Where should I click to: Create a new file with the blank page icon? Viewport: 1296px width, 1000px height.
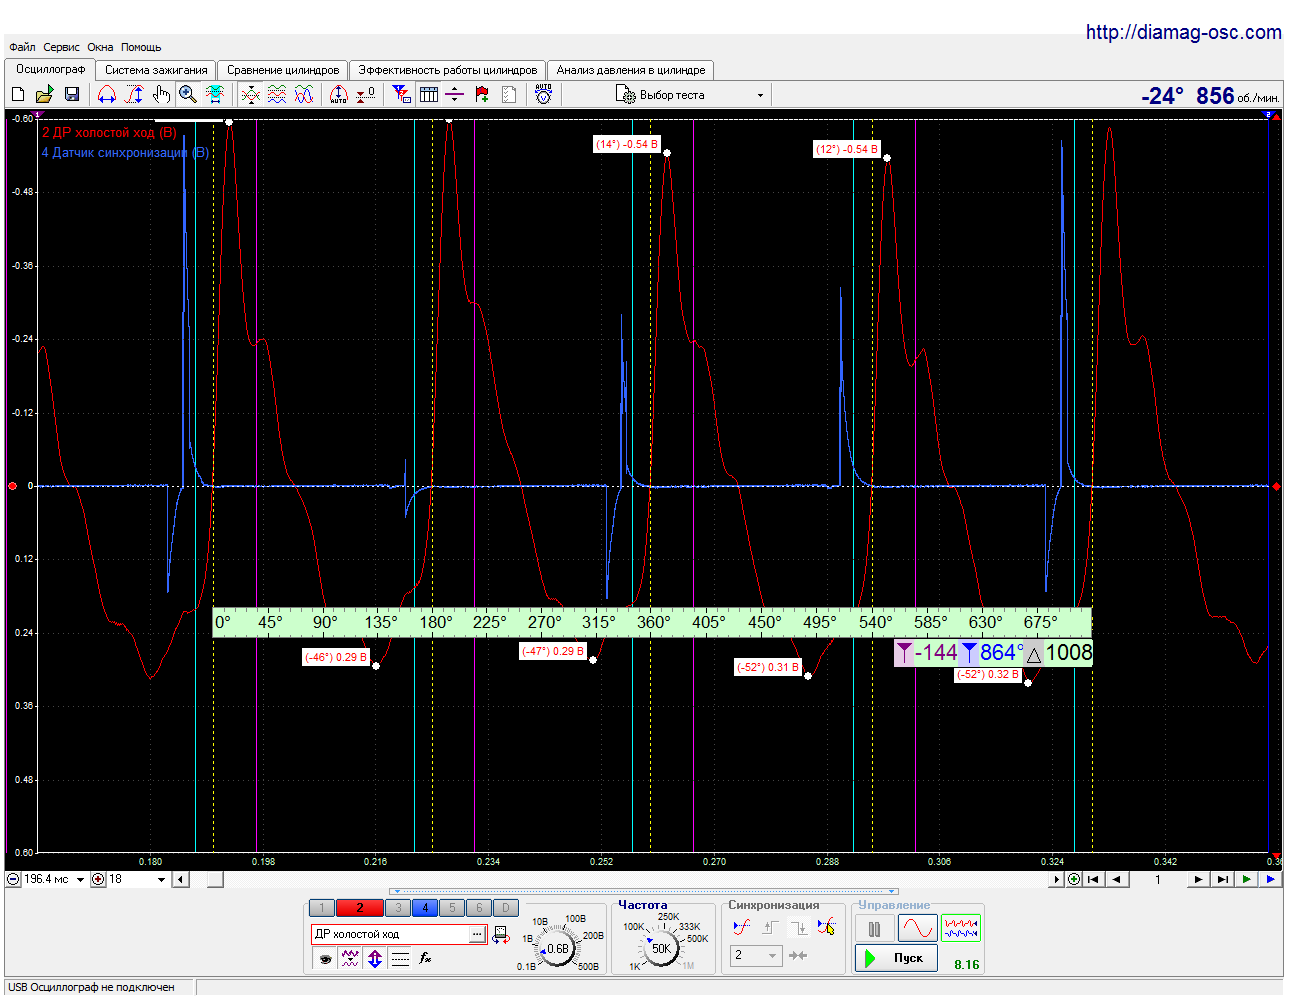pyautogui.click(x=18, y=94)
